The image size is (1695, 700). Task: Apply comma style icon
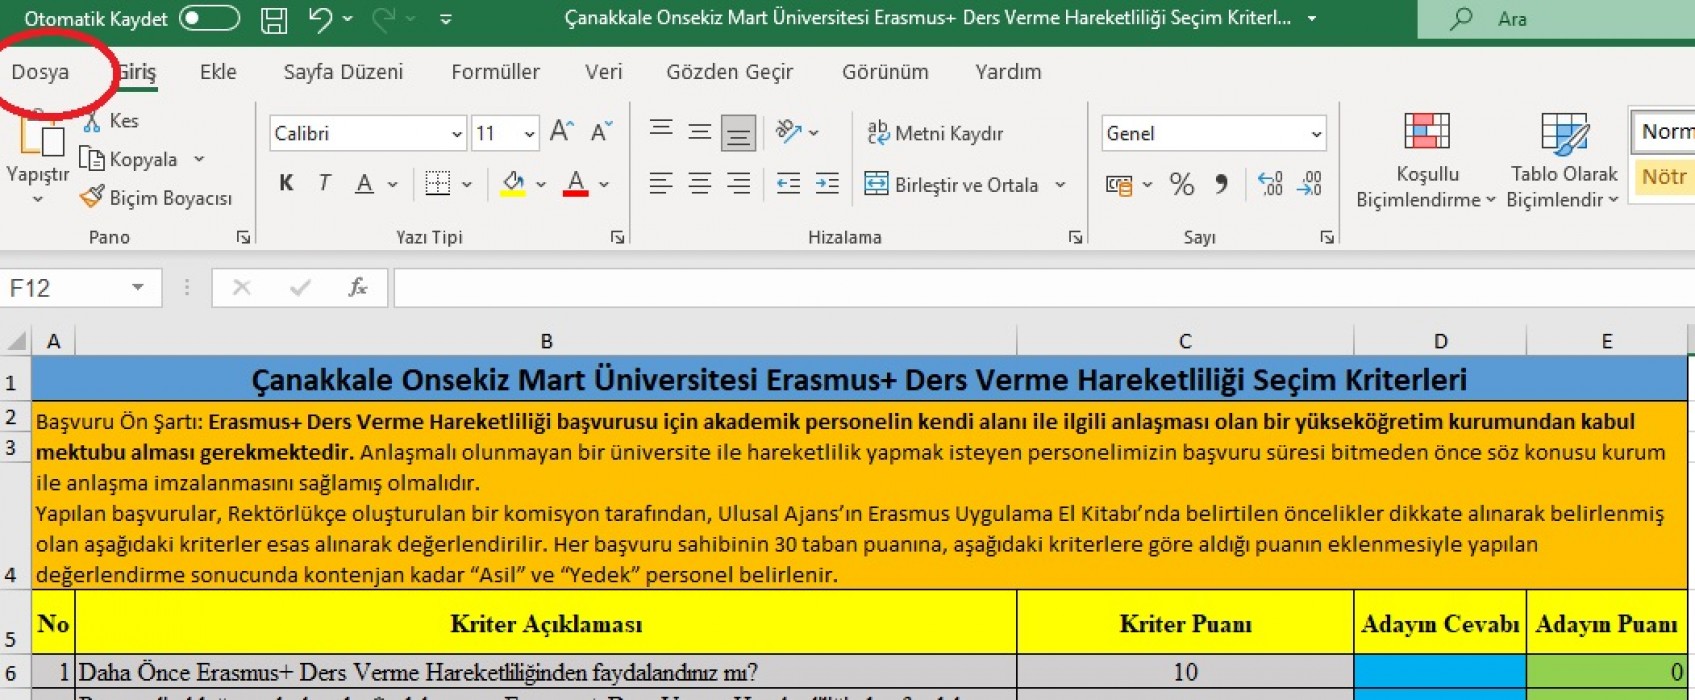[x=1221, y=184]
